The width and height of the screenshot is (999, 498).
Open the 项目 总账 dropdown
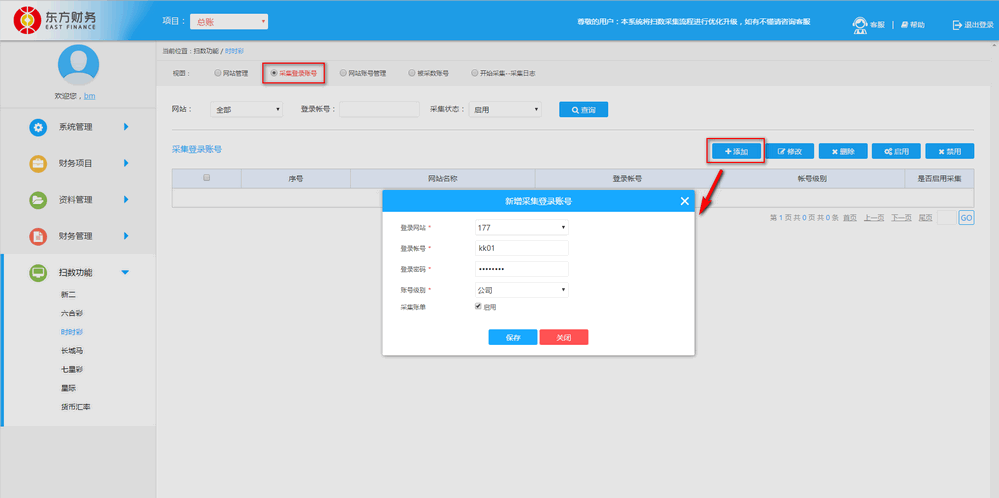click(228, 21)
